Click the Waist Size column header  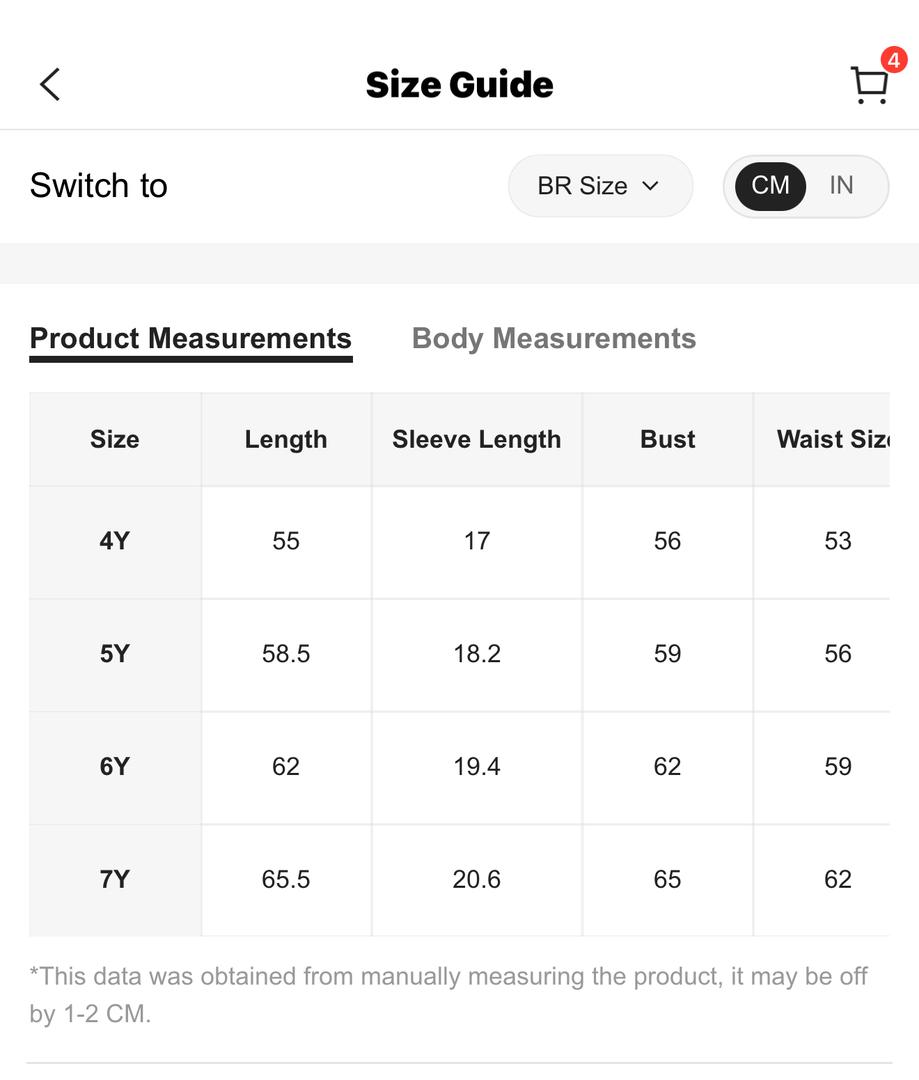[833, 439]
